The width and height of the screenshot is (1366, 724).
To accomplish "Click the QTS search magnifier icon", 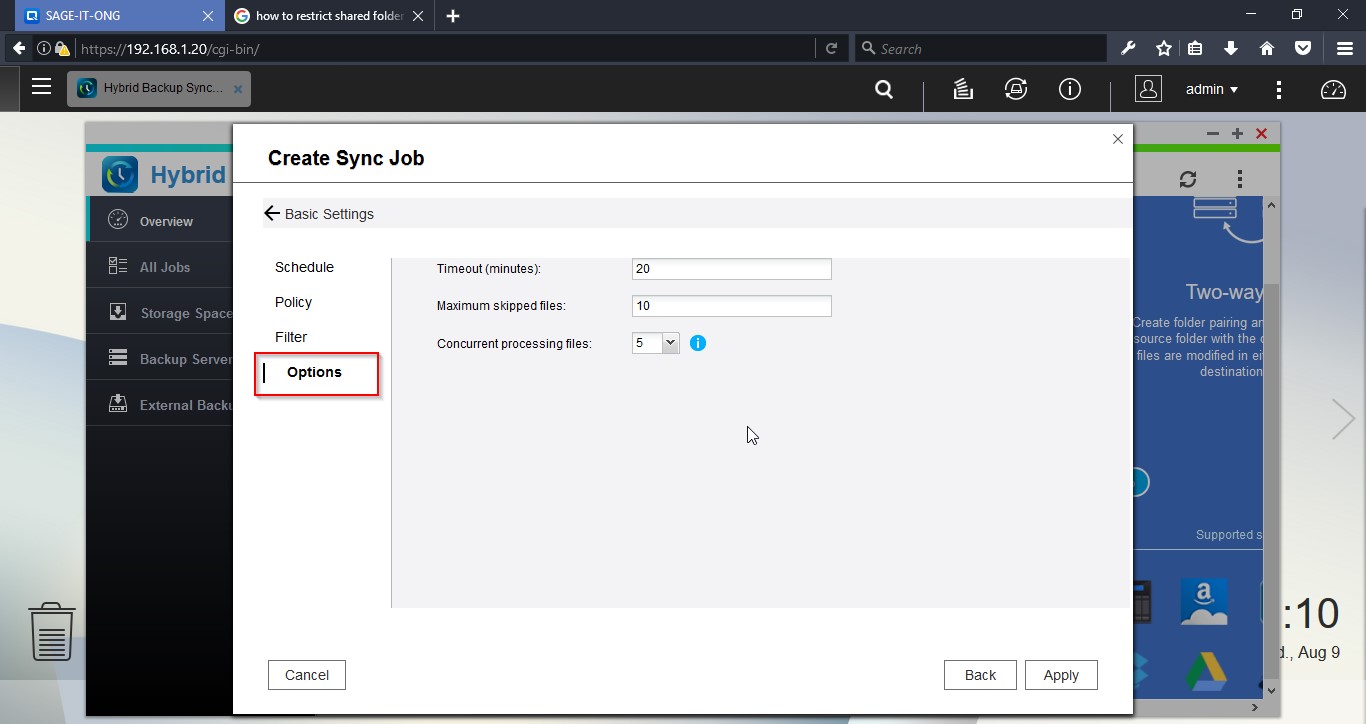I will click(884, 89).
